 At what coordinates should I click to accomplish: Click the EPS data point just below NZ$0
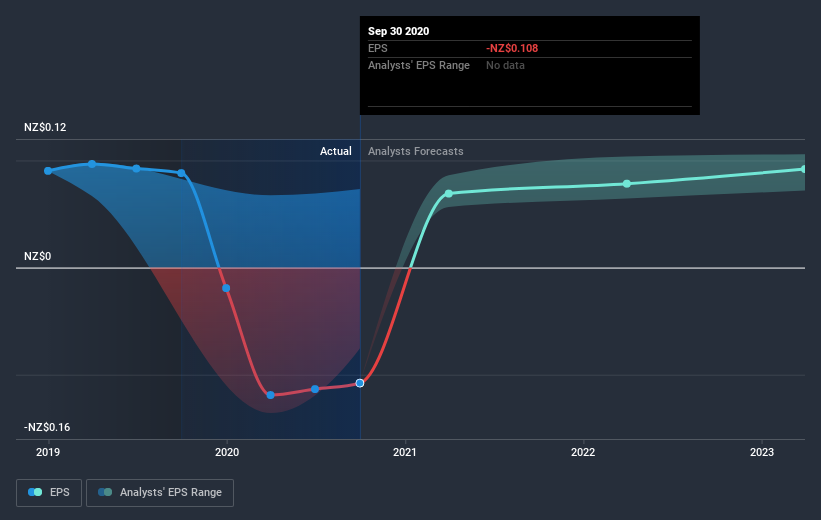[226, 288]
